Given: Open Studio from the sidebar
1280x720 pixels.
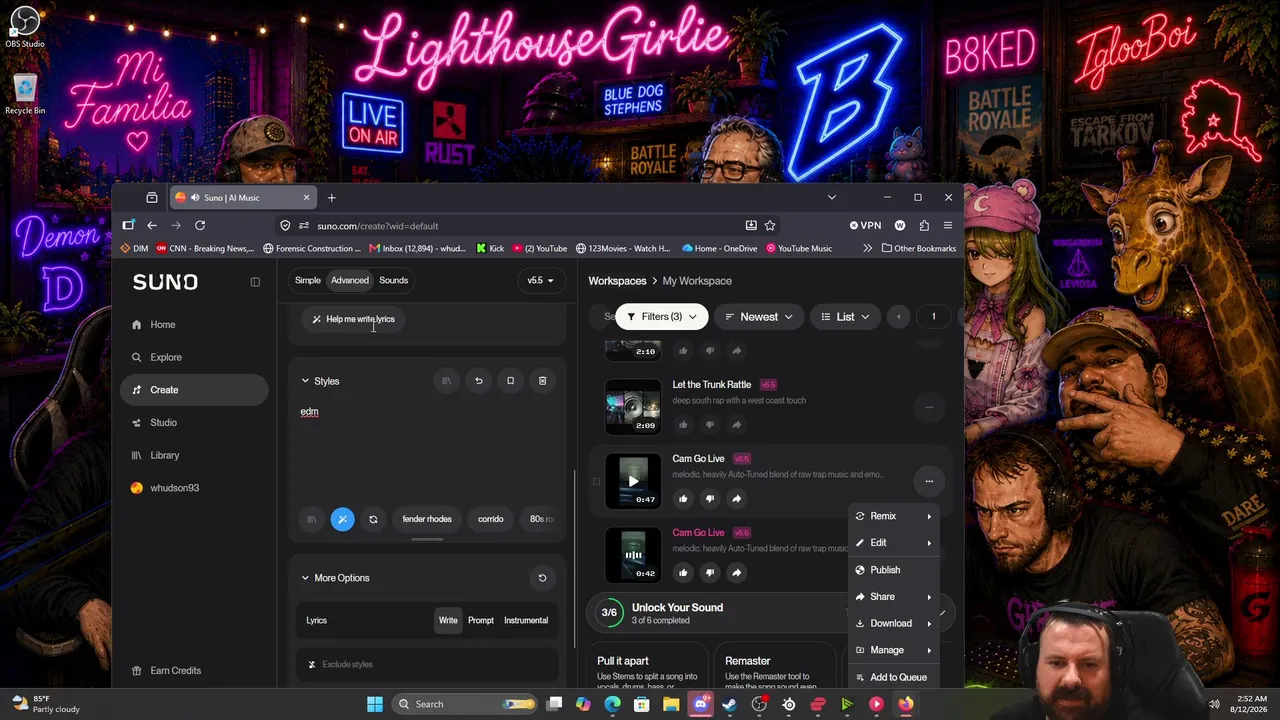Looking at the screenshot, I should click(x=194, y=422).
